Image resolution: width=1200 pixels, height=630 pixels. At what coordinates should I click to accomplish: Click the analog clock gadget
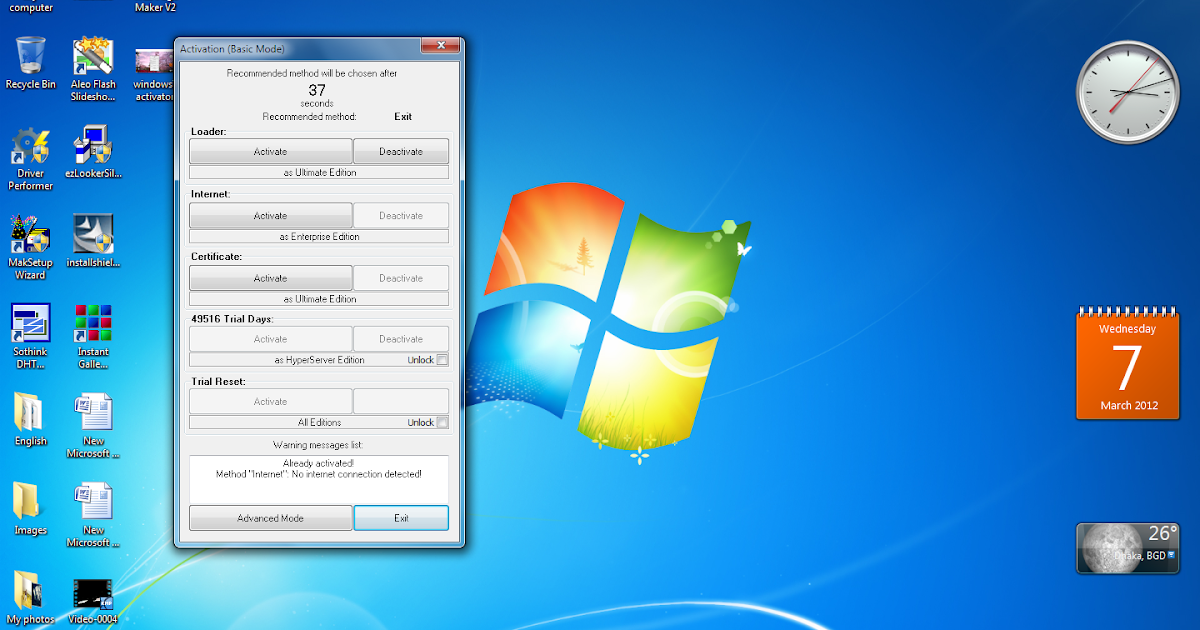pyautogui.click(x=1129, y=91)
